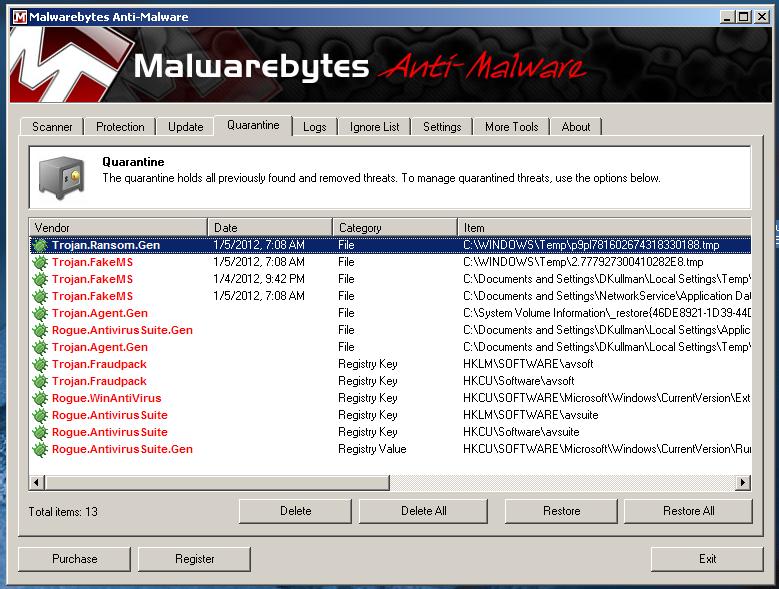Click the horizontal scrollbar left arrow
Viewport: 779px width, 589px height.
(x=37, y=482)
